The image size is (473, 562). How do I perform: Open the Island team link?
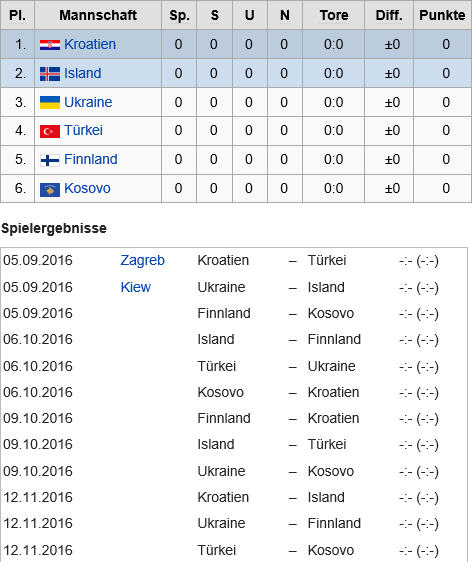pos(83,73)
